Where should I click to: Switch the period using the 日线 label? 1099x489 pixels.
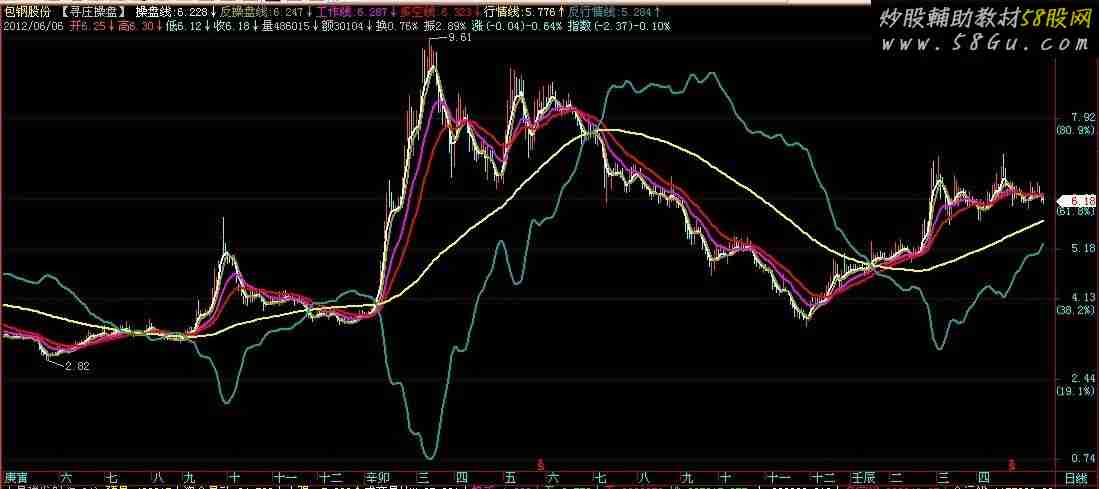pyautogui.click(x=1077, y=478)
